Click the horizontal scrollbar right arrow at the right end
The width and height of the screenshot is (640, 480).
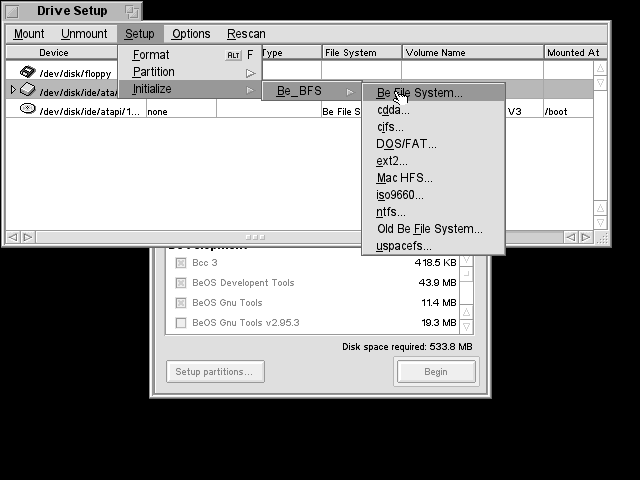click(586, 237)
